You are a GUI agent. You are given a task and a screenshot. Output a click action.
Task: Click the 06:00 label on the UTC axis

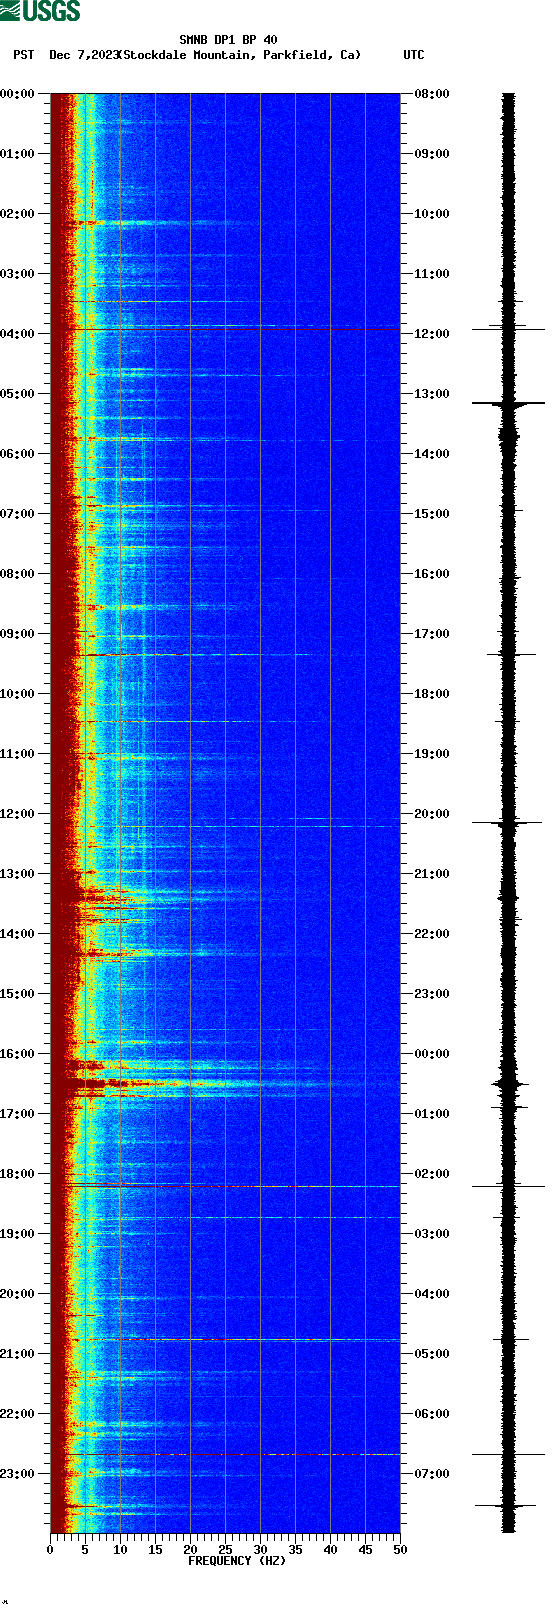tap(432, 1414)
